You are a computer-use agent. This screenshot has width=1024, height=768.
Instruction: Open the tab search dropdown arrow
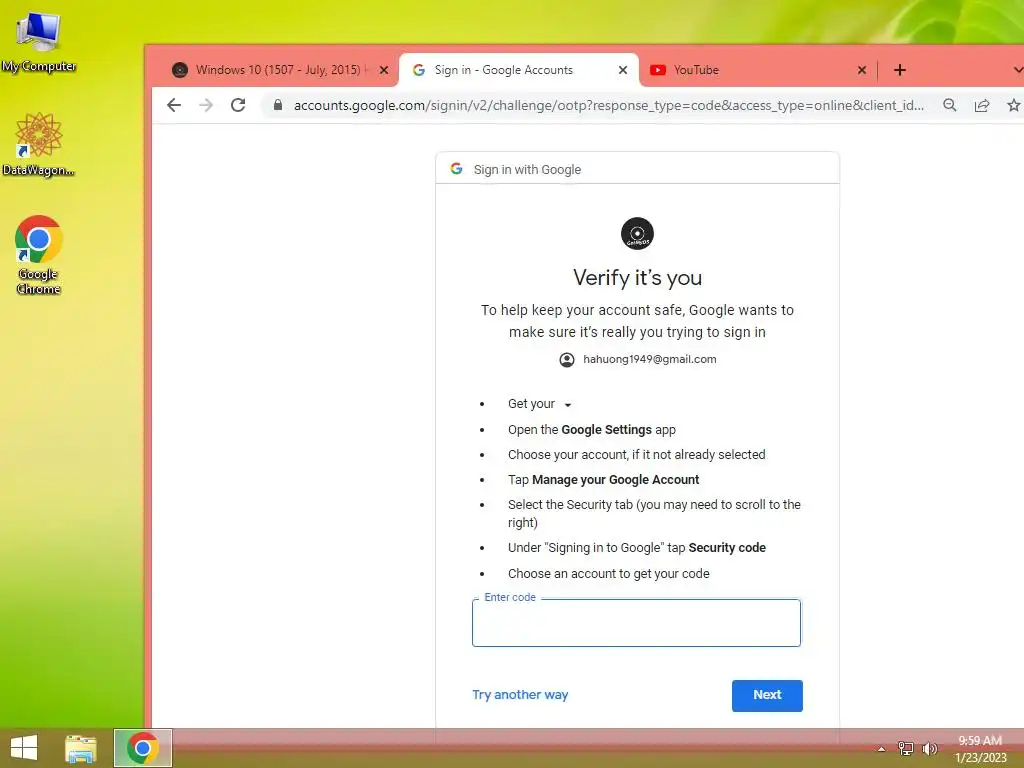(1017, 70)
